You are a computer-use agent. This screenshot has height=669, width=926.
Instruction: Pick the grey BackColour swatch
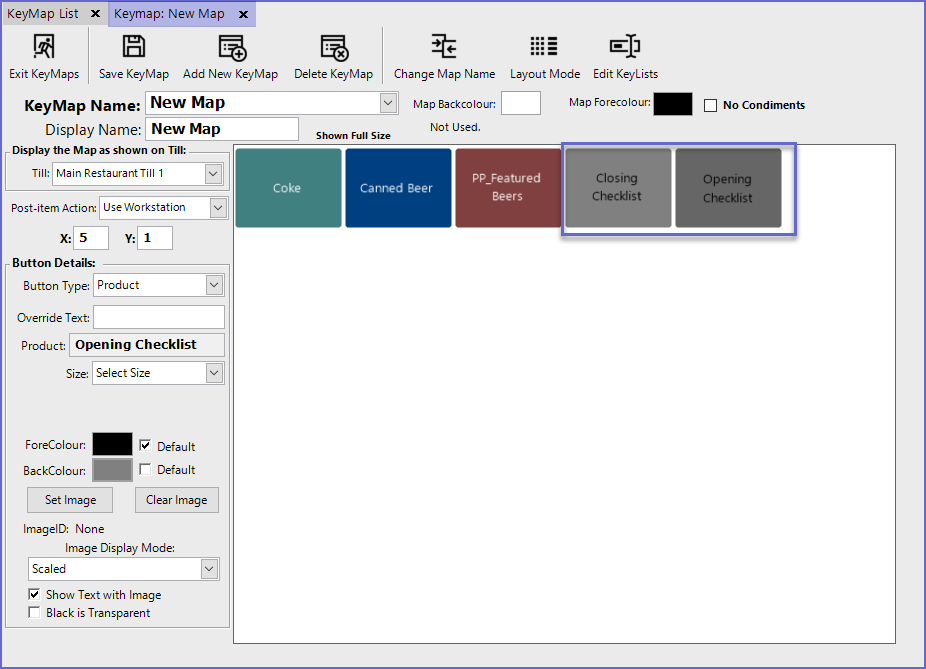point(112,470)
